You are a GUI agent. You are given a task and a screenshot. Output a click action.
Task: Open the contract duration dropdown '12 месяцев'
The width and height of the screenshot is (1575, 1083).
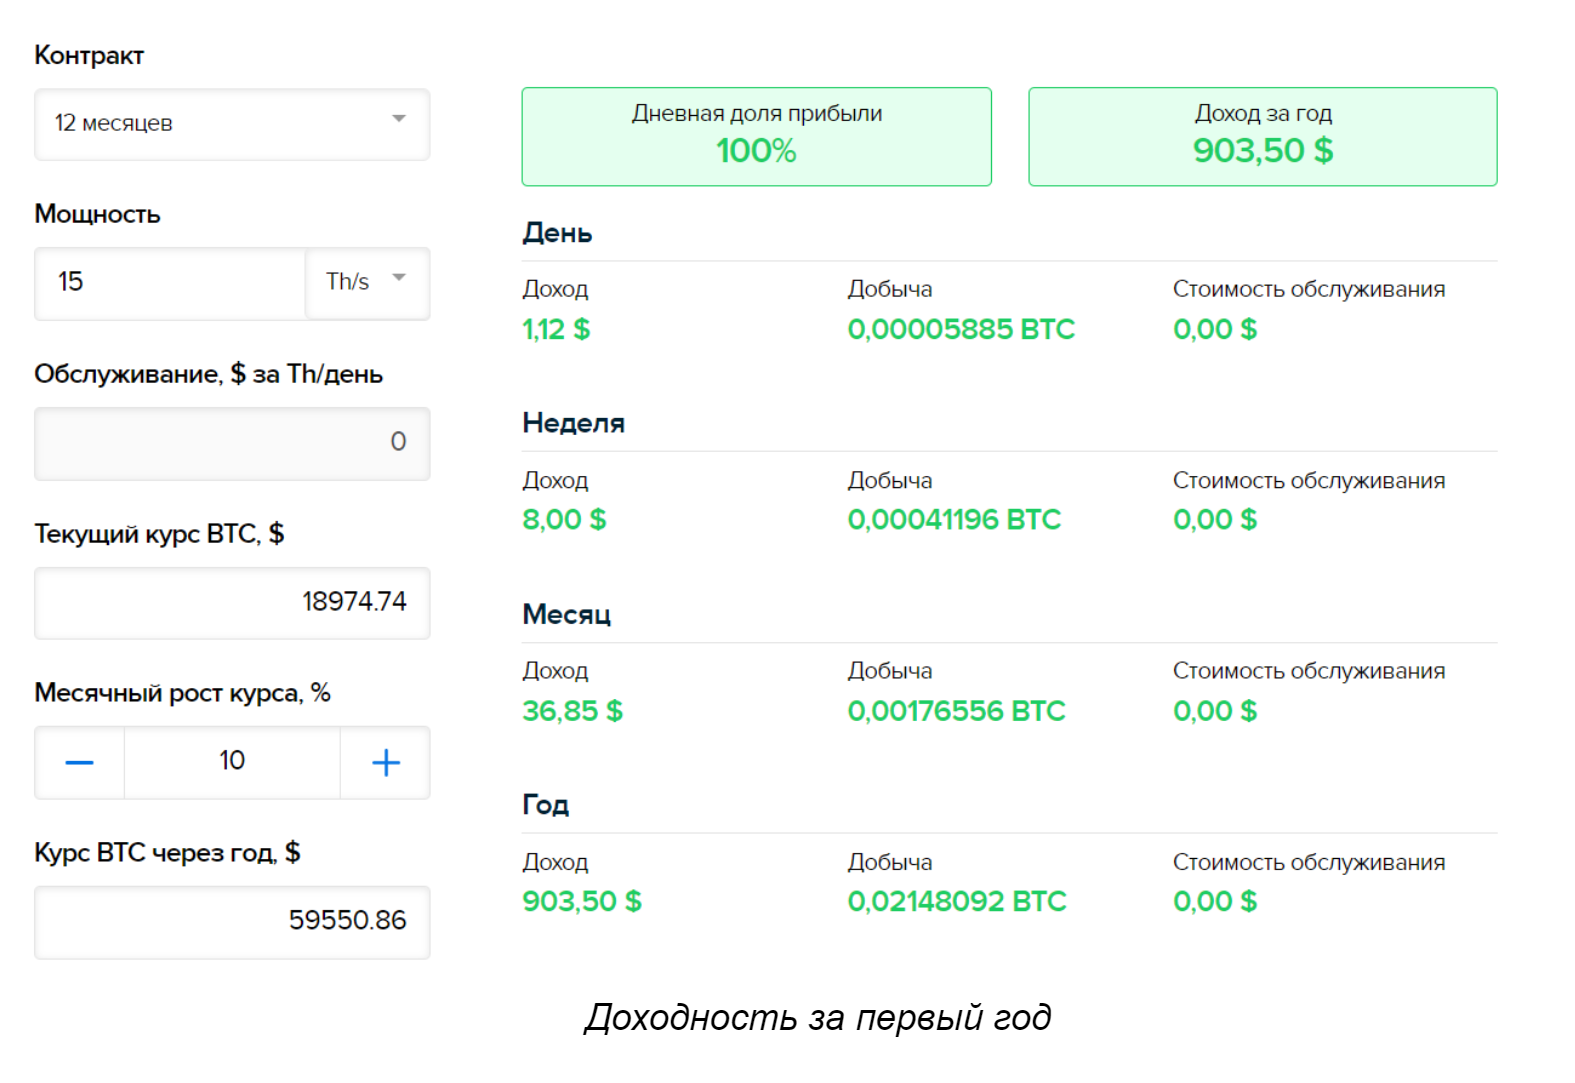tap(232, 124)
